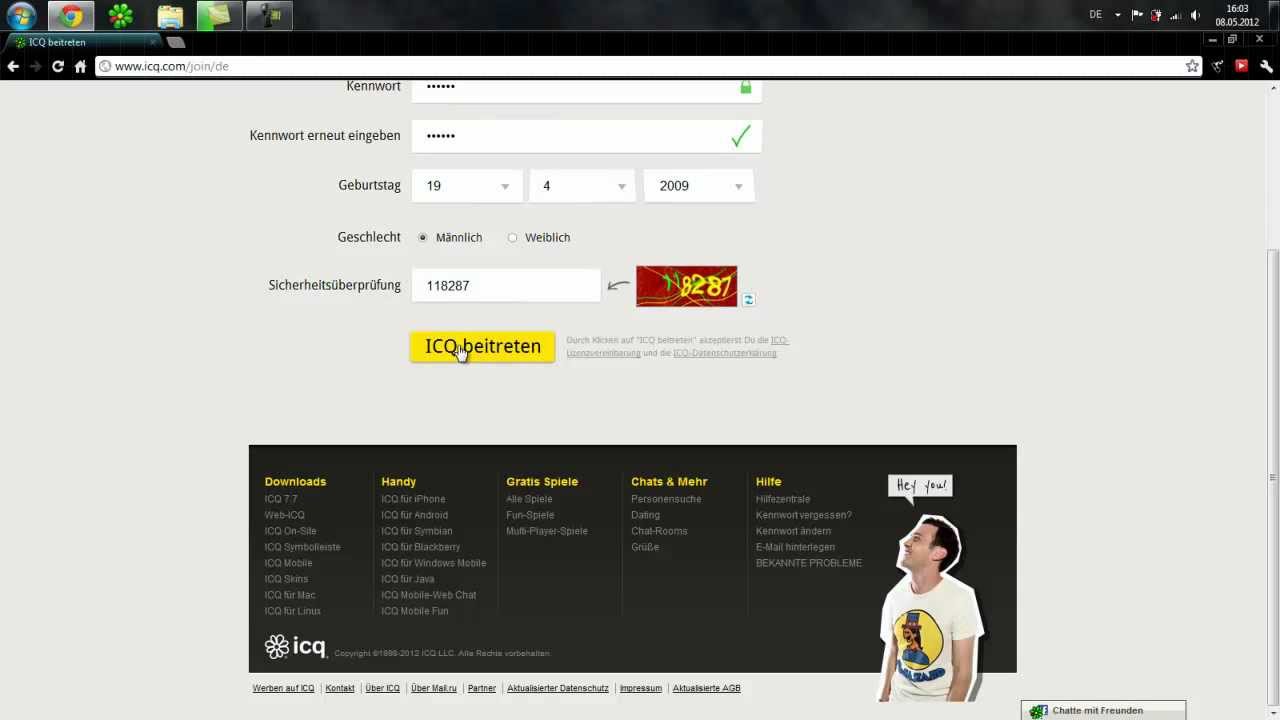Open the Windows Start menu
This screenshot has height=720, width=1280.
tap(22, 15)
